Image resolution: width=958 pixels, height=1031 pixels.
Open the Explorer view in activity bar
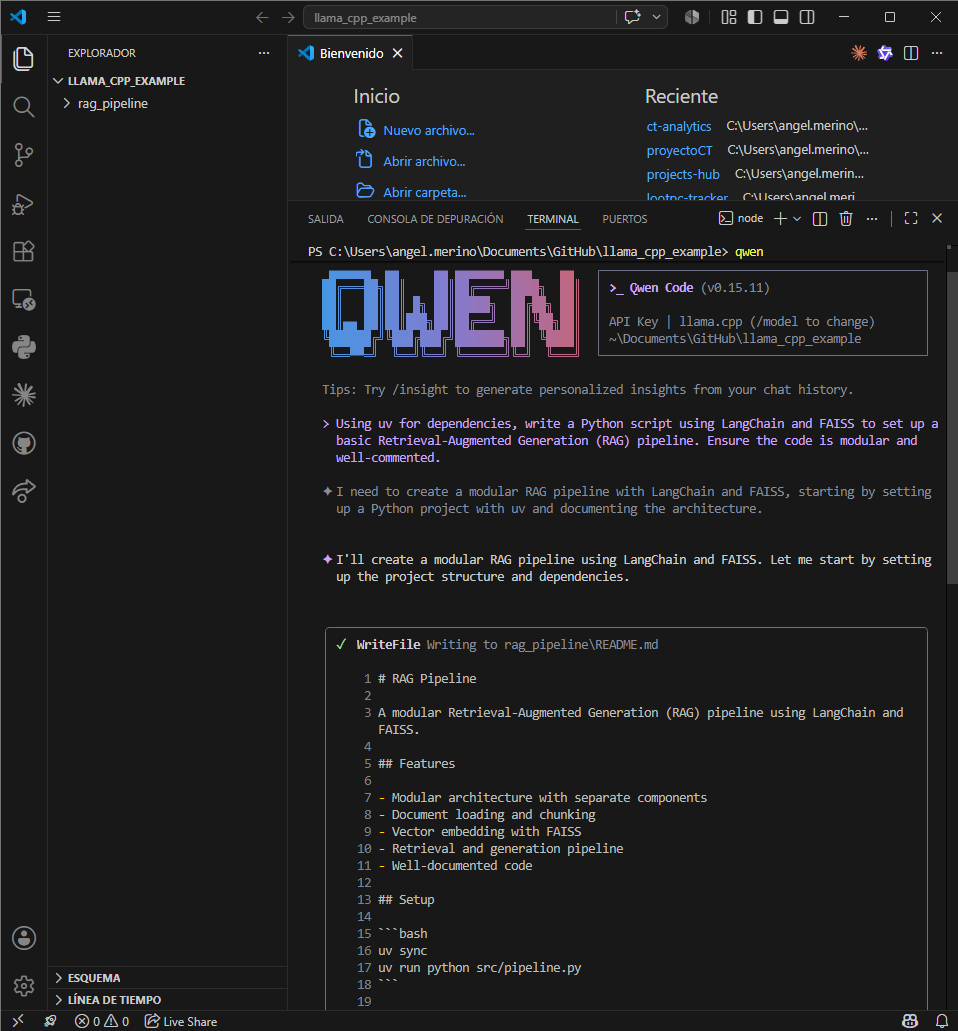24,59
